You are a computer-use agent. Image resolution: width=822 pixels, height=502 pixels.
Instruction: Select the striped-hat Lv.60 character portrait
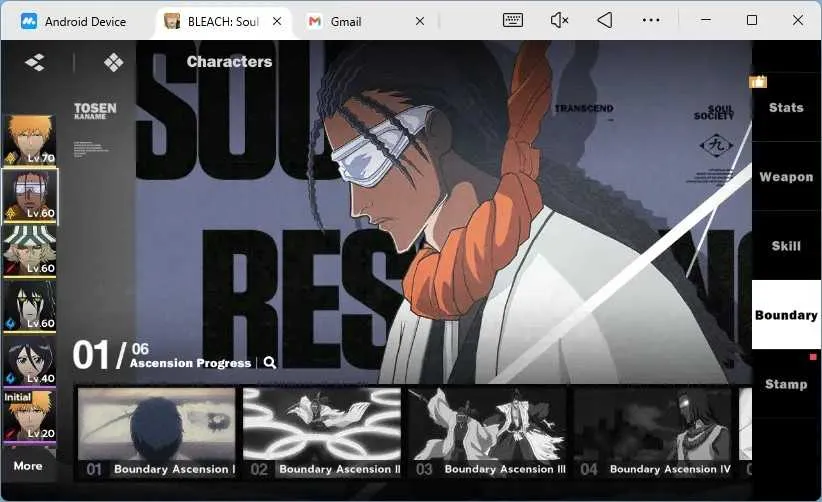click(x=30, y=251)
